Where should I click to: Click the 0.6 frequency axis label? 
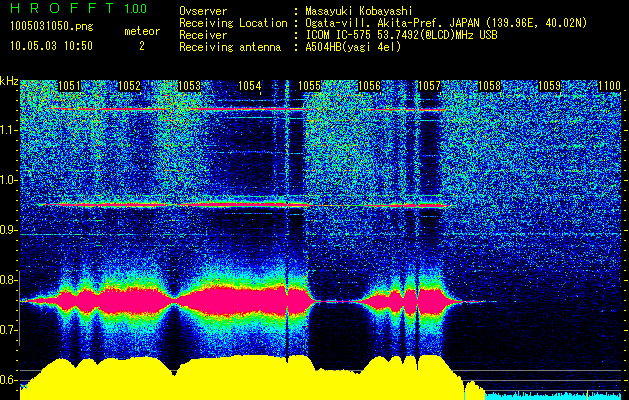pos(9,380)
